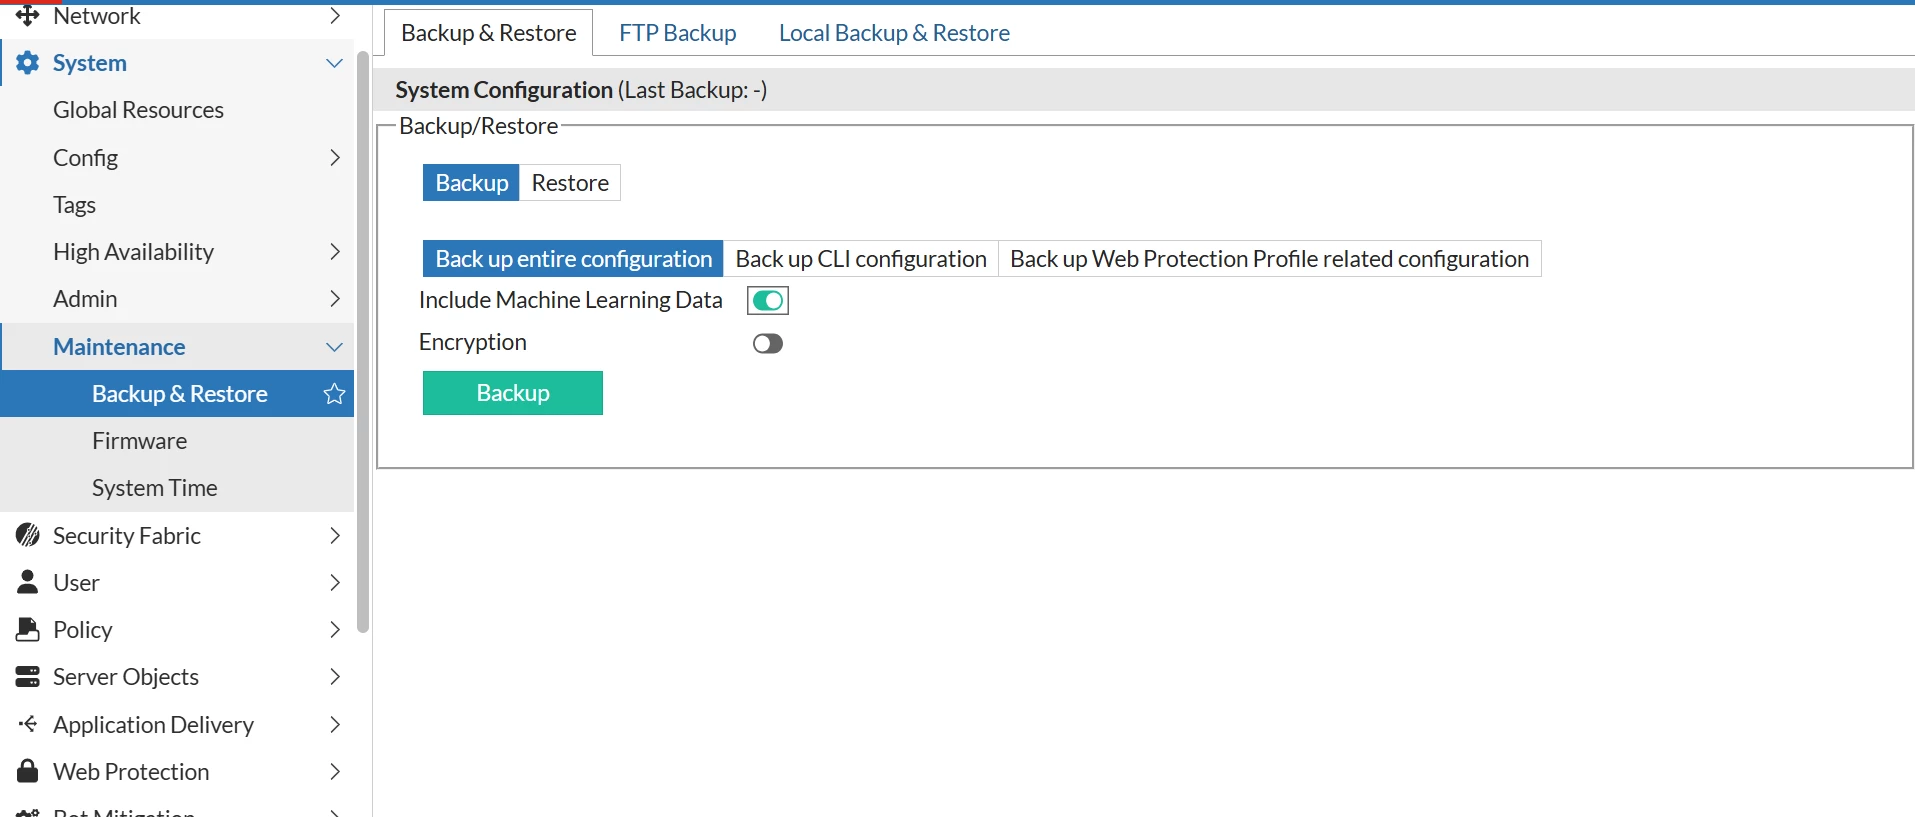Open Firmware under Maintenance
Screen dimensions: 1915x817
point(140,441)
